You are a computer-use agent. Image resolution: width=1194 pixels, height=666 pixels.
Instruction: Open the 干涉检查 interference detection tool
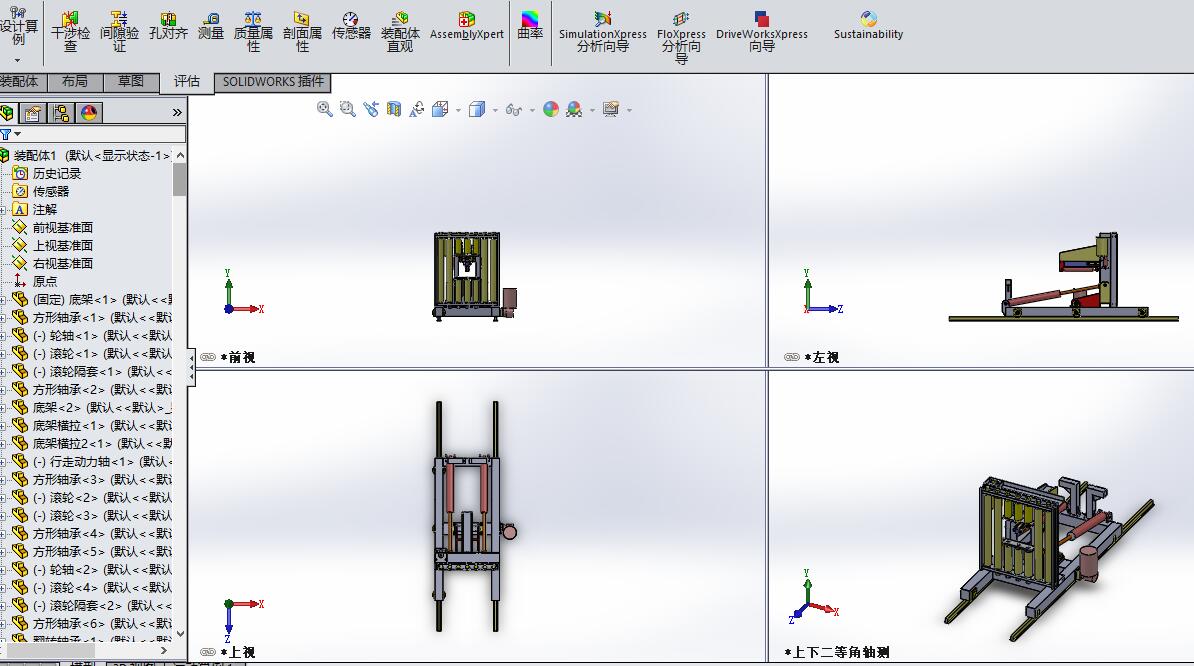click(70, 30)
